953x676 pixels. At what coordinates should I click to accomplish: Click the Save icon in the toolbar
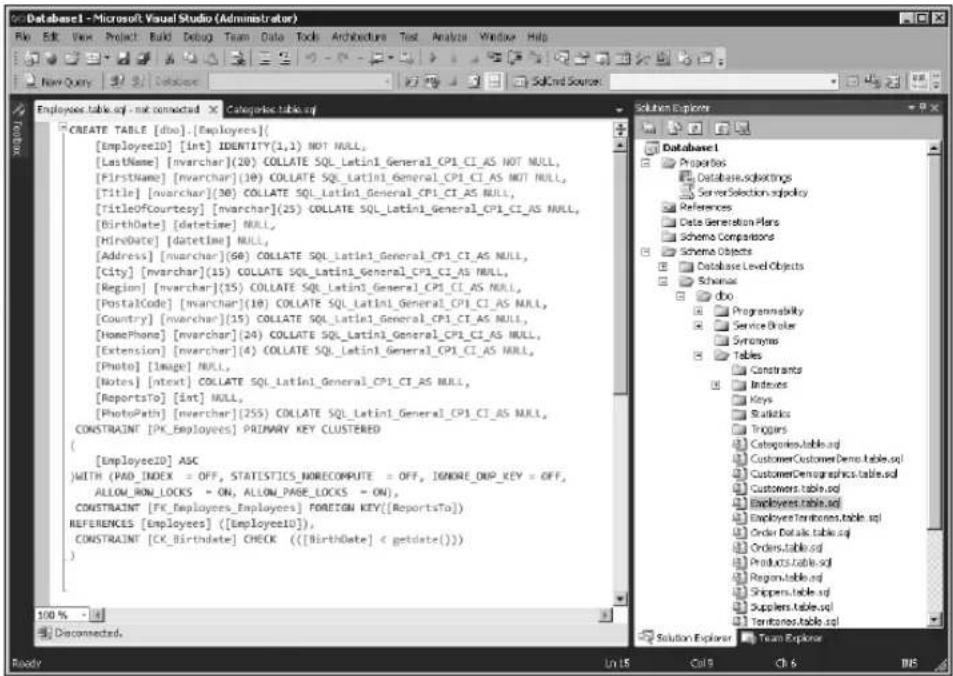click(x=123, y=58)
